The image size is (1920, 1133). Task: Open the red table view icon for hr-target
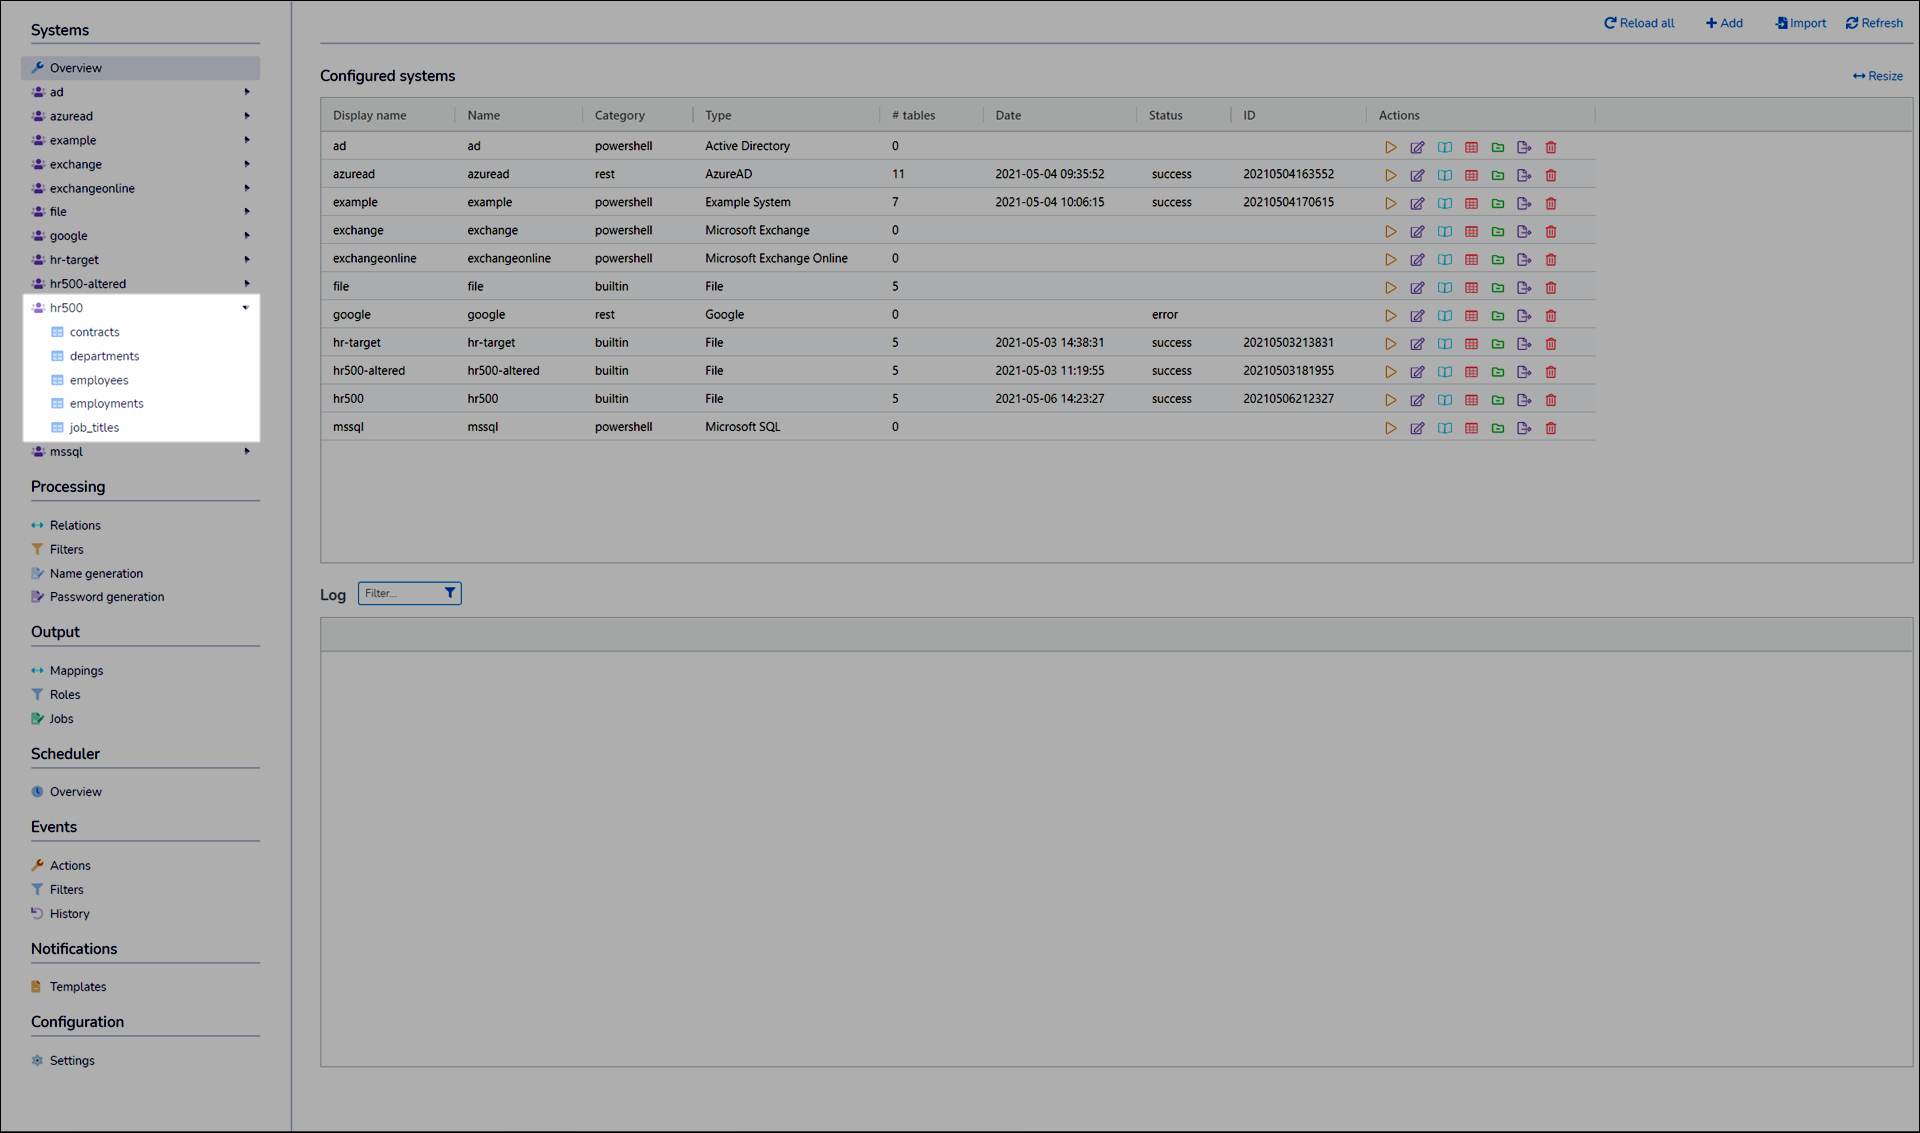tap(1472, 343)
